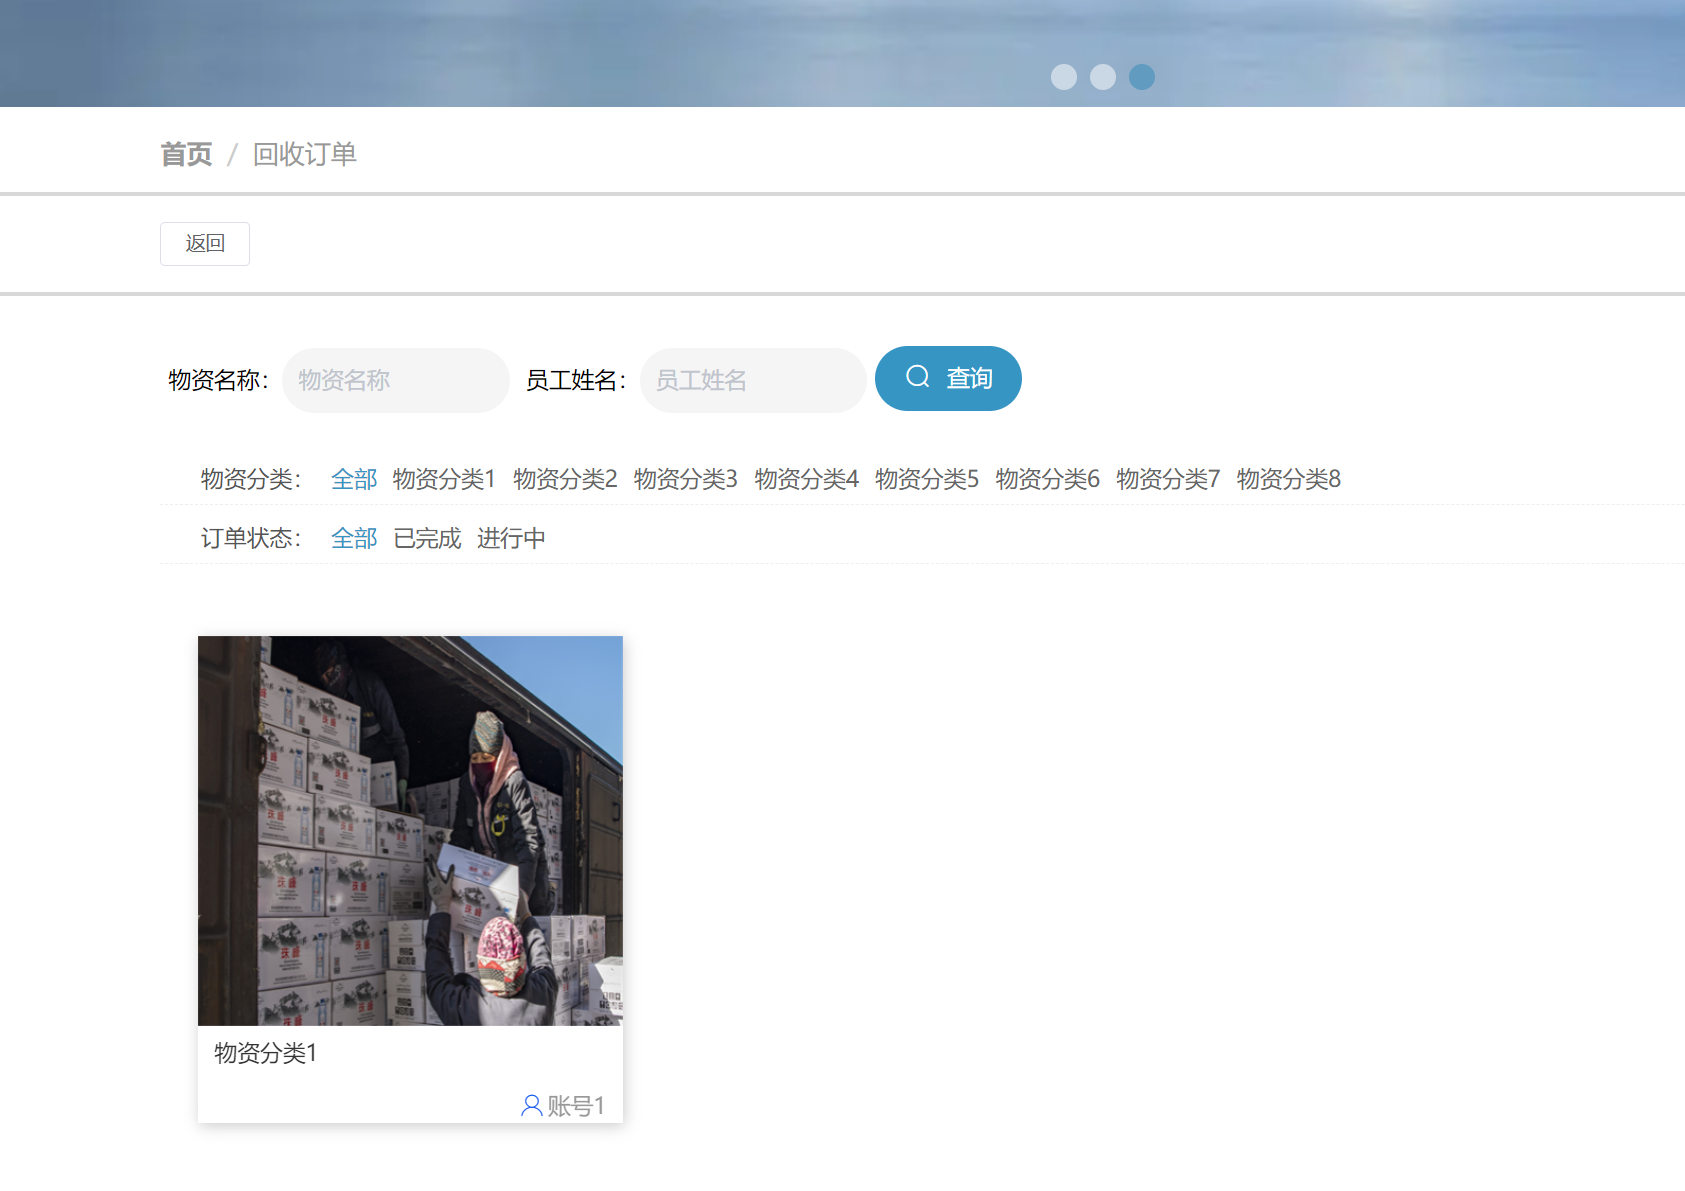
Task: Click the person icon beside 账号1
Action: [531, 1106]
